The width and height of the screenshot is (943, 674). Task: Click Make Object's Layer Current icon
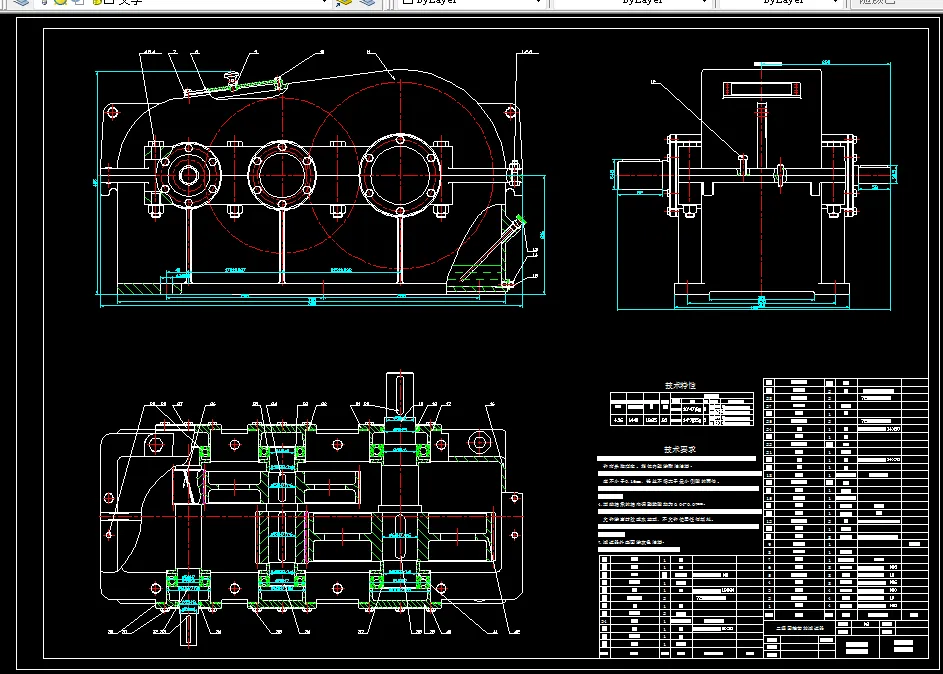coord(344,2)
